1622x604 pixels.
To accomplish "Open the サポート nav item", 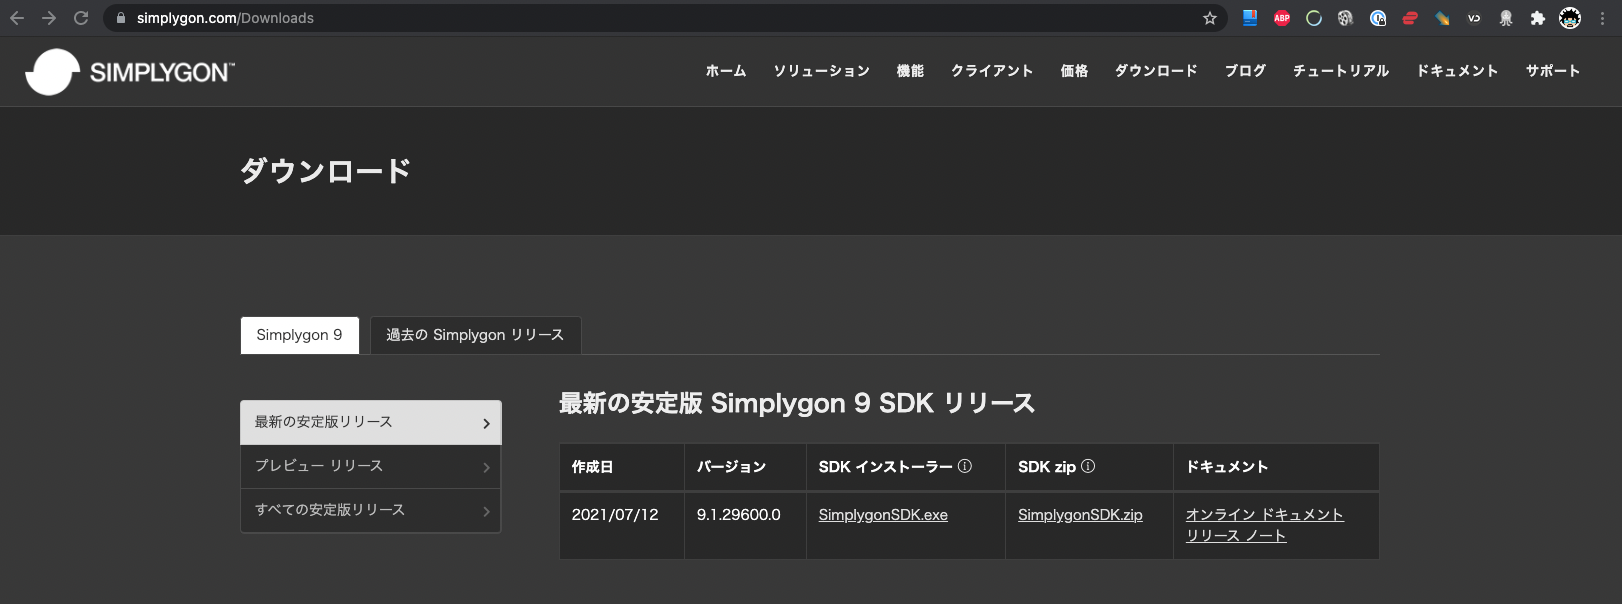I will [x=1553, y=71].
